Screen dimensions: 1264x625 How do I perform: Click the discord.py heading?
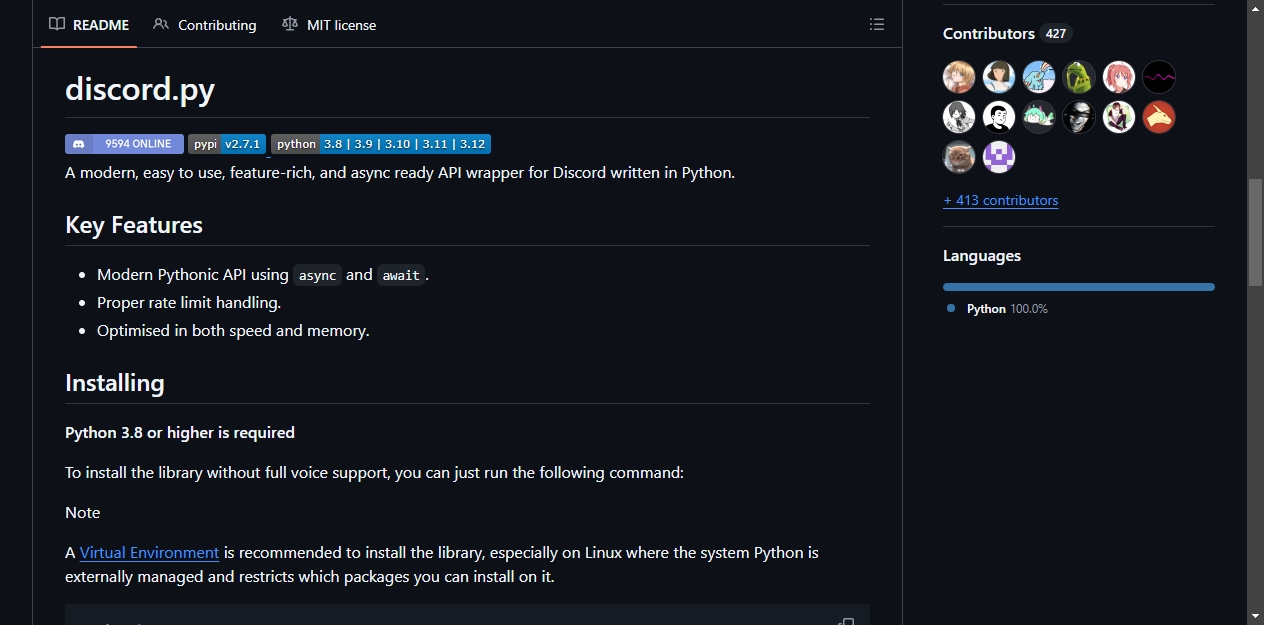click(x=140, y=89)
